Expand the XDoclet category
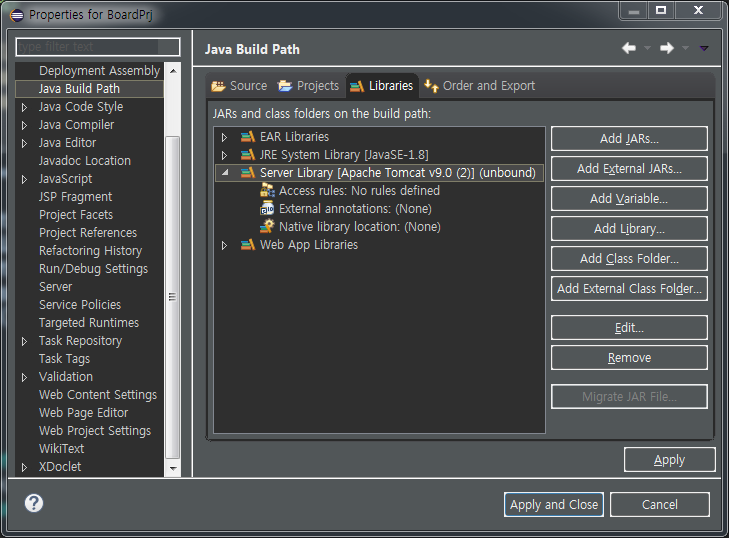This screenshot has width=729, height=538. point(24,468)
